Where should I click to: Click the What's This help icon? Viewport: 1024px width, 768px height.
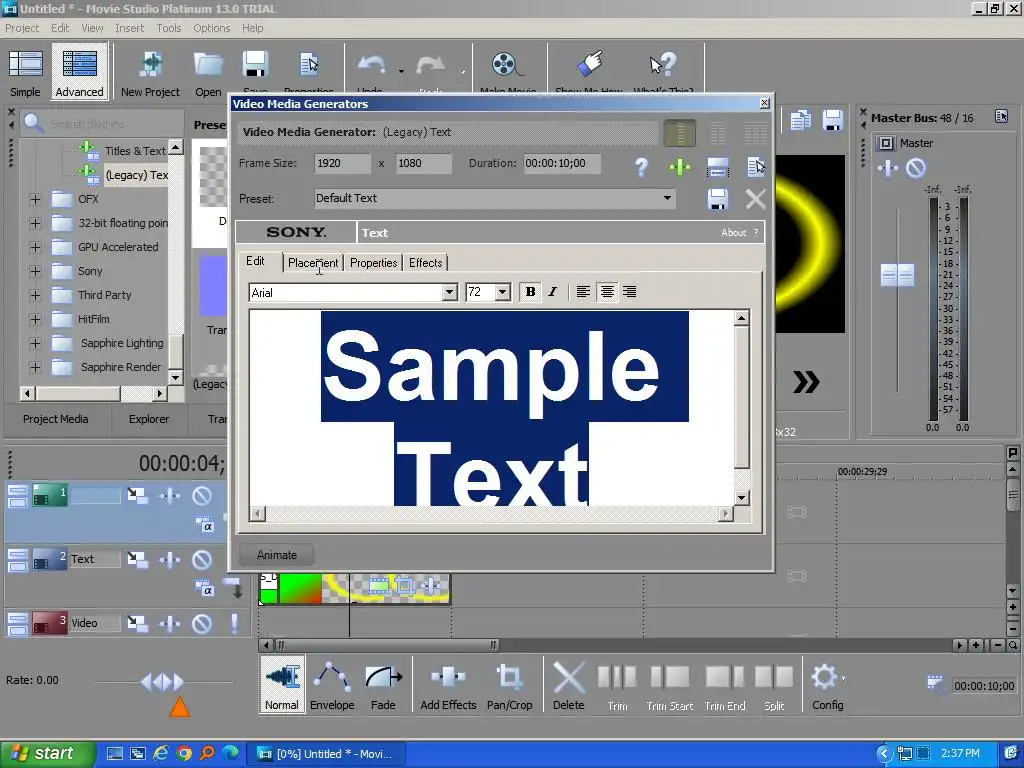coord(663,65)
